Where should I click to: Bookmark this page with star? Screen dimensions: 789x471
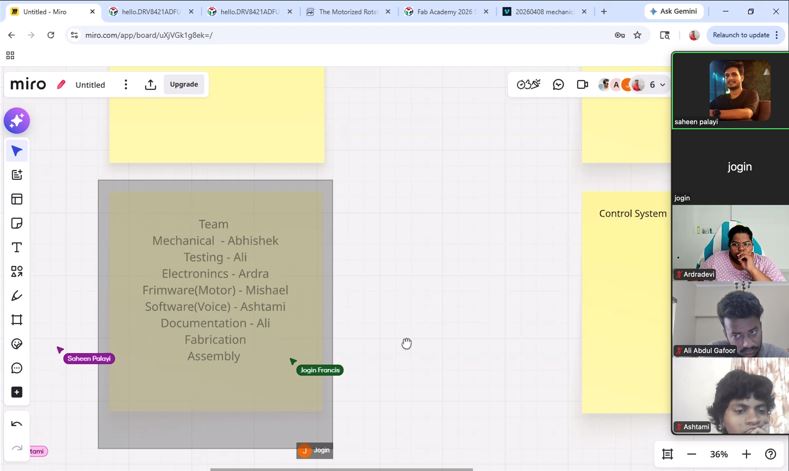pyautogui.click(x=638, y=35)
